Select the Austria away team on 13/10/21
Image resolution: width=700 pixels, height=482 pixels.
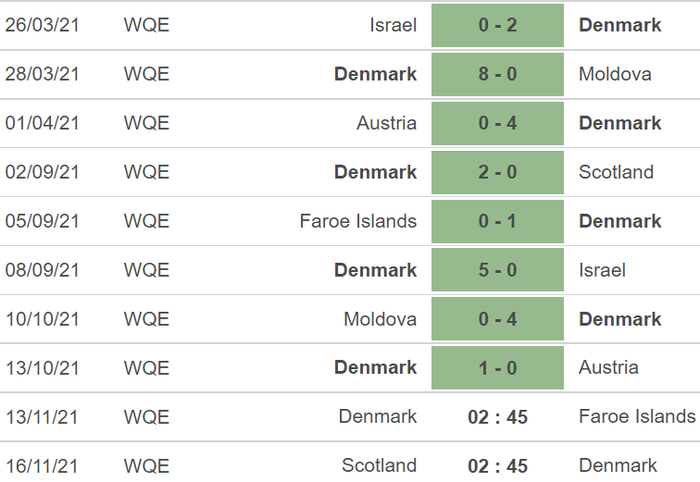[x=608, y=368]
